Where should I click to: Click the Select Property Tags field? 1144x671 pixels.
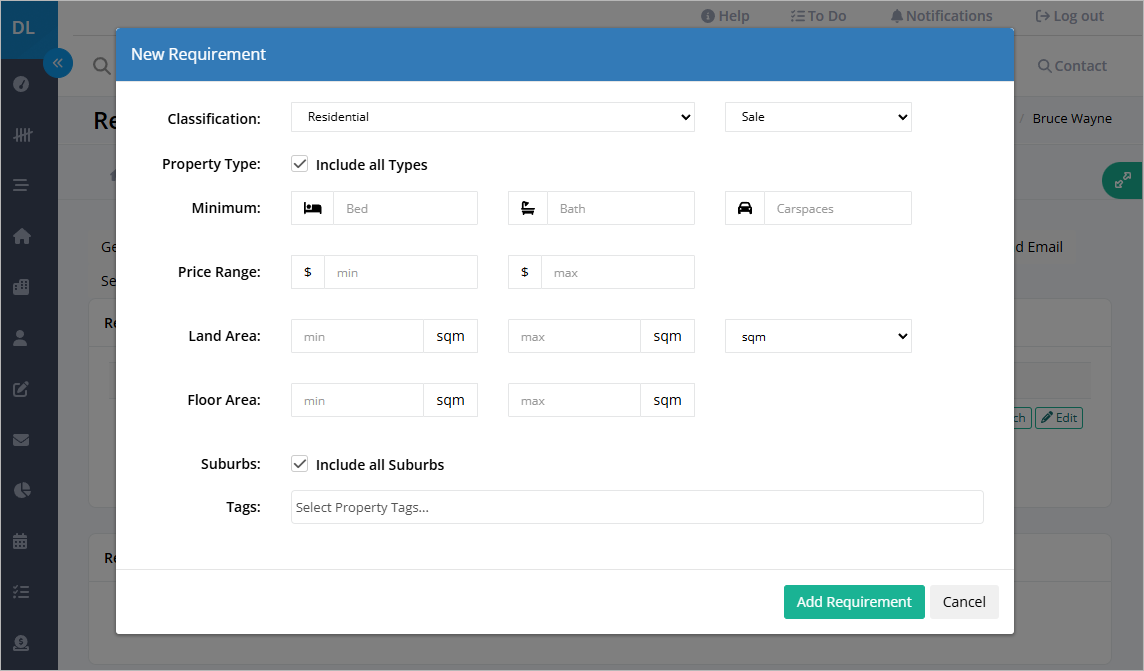point(637,507)
